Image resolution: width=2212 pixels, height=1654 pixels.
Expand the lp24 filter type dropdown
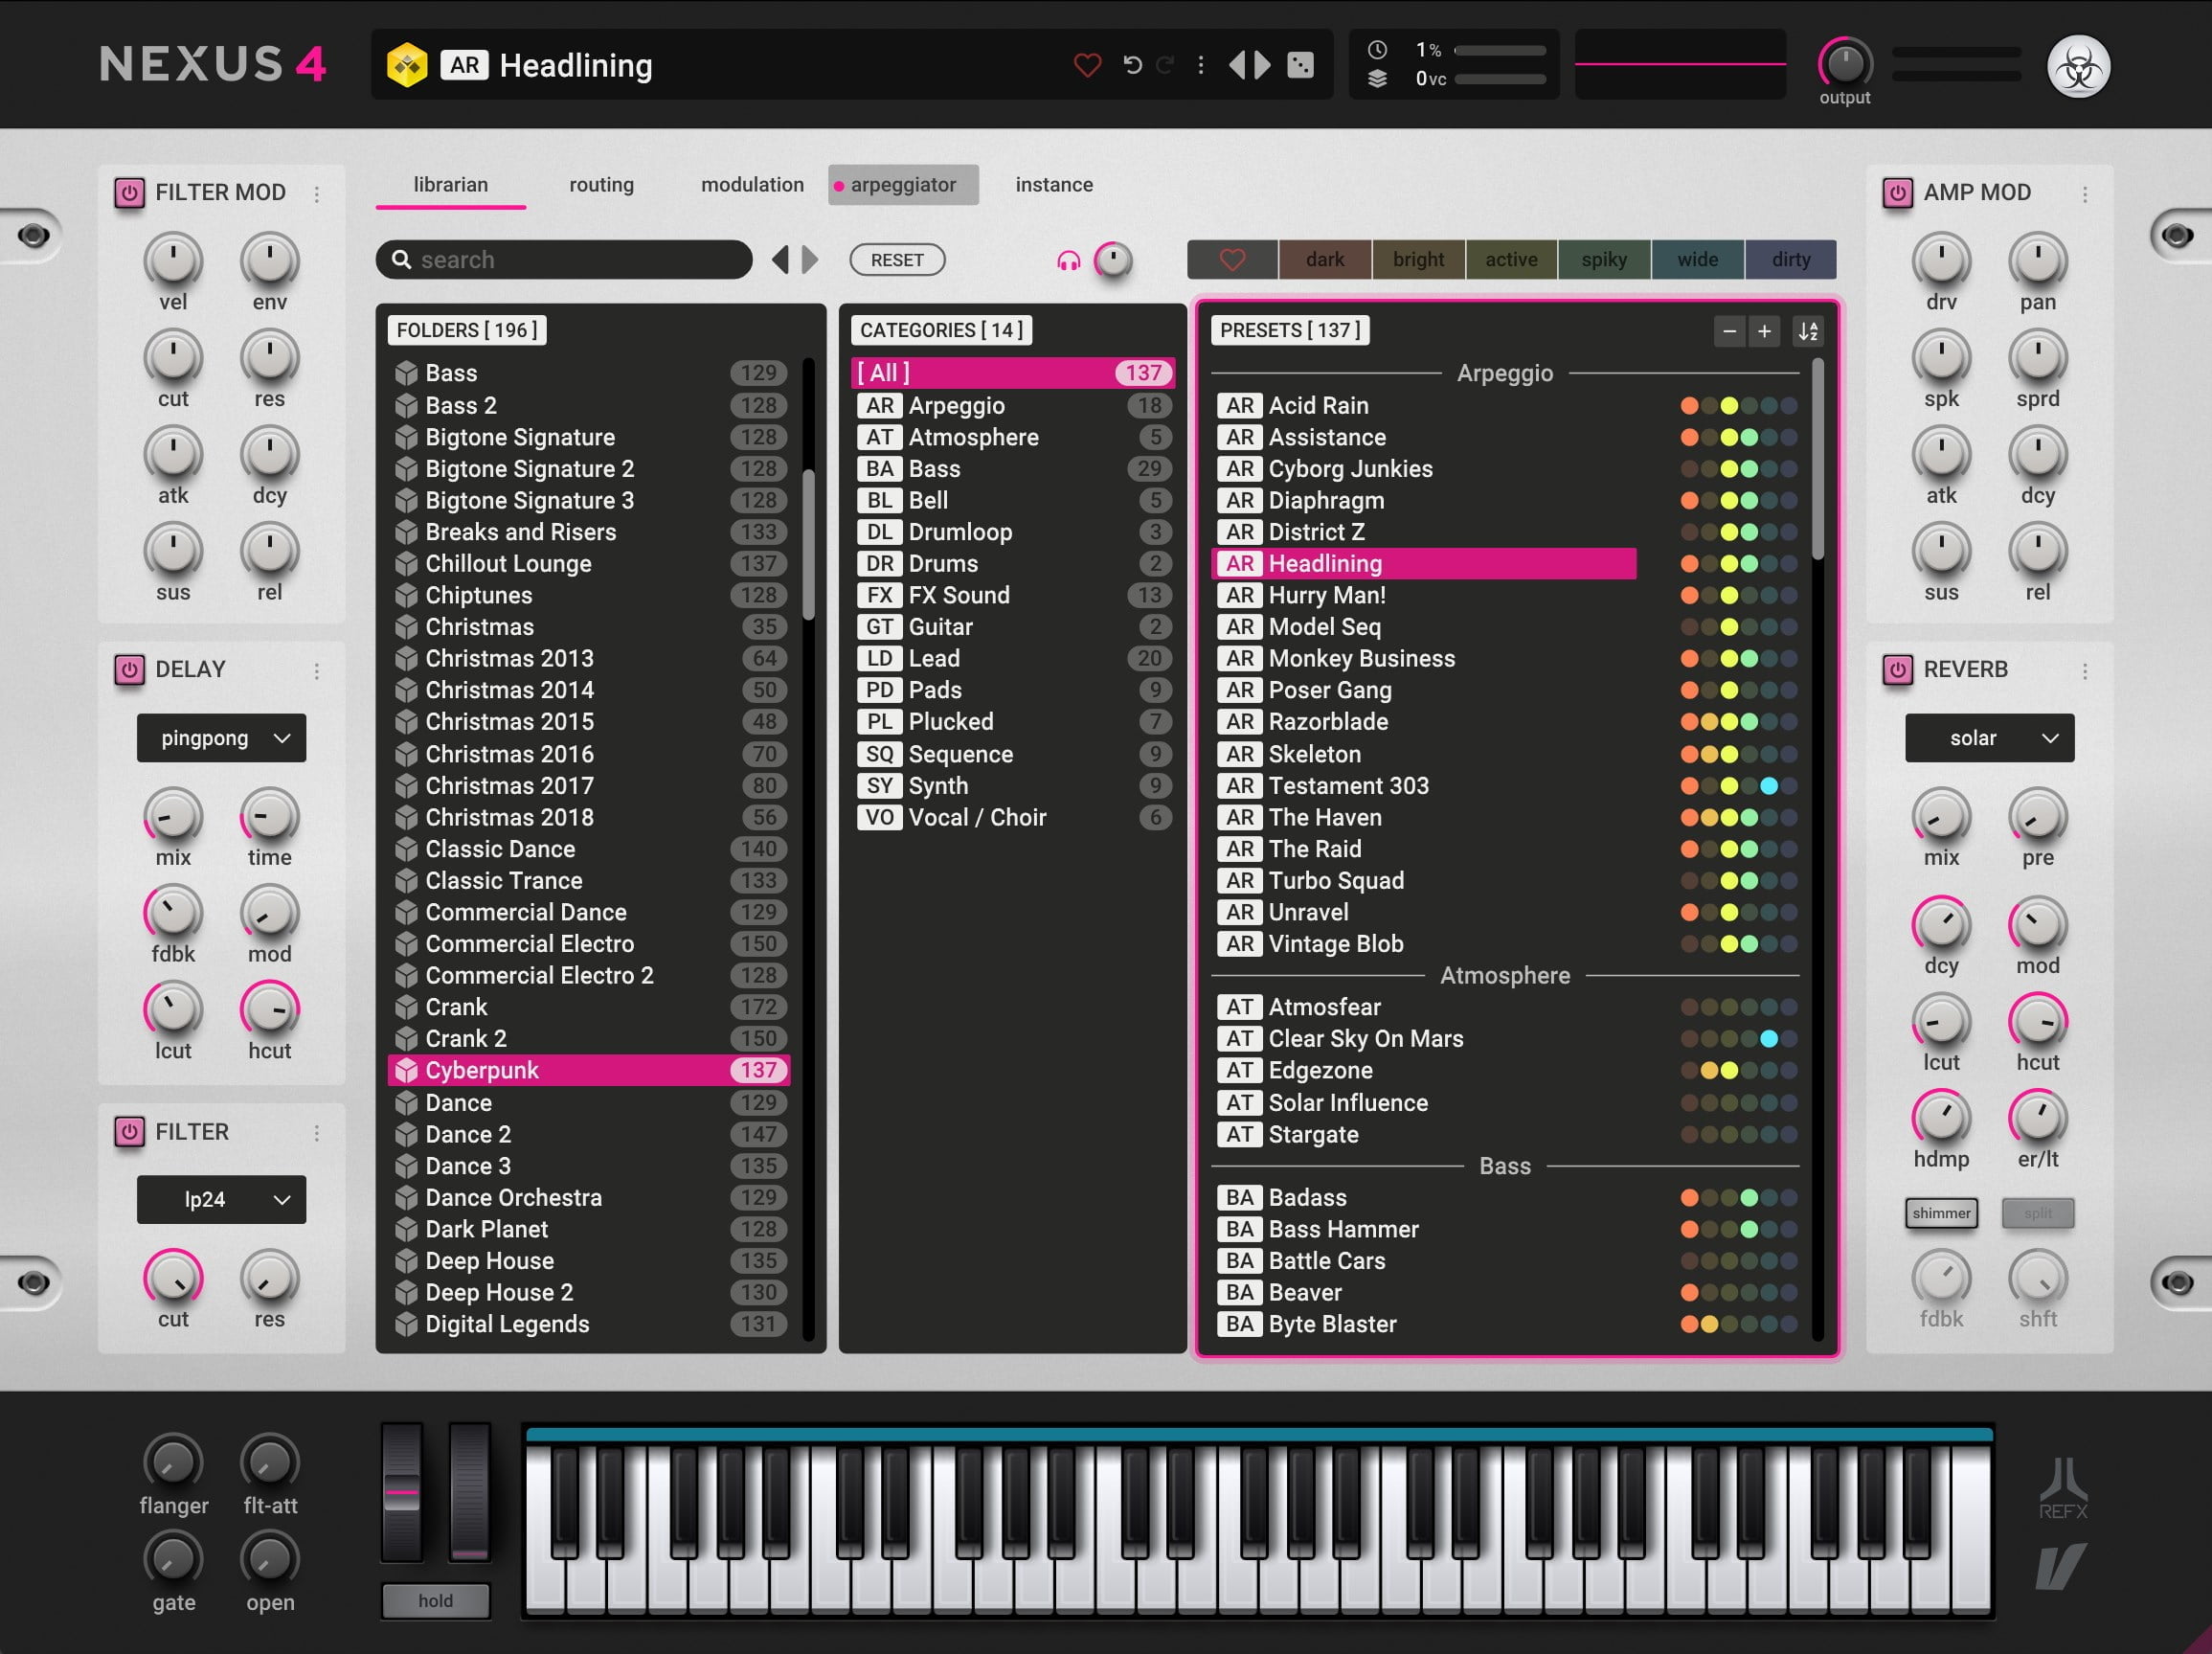(x=221, y=1199)
